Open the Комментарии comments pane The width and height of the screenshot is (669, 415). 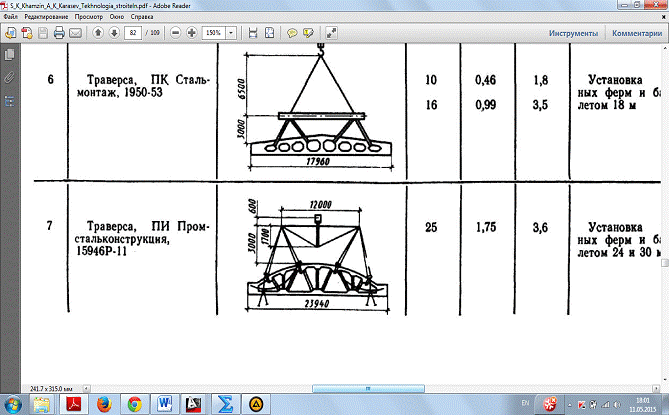coord(637,33)
